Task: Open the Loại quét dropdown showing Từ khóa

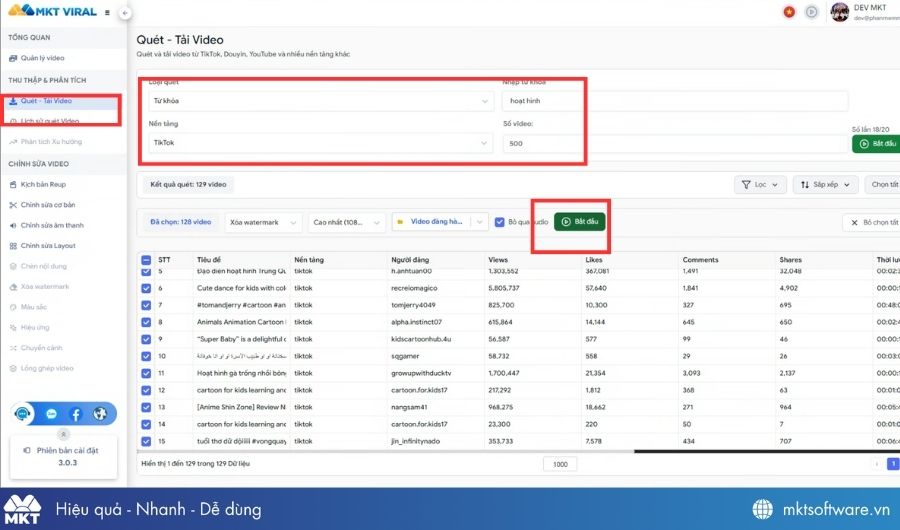Action: coord(320,101)
